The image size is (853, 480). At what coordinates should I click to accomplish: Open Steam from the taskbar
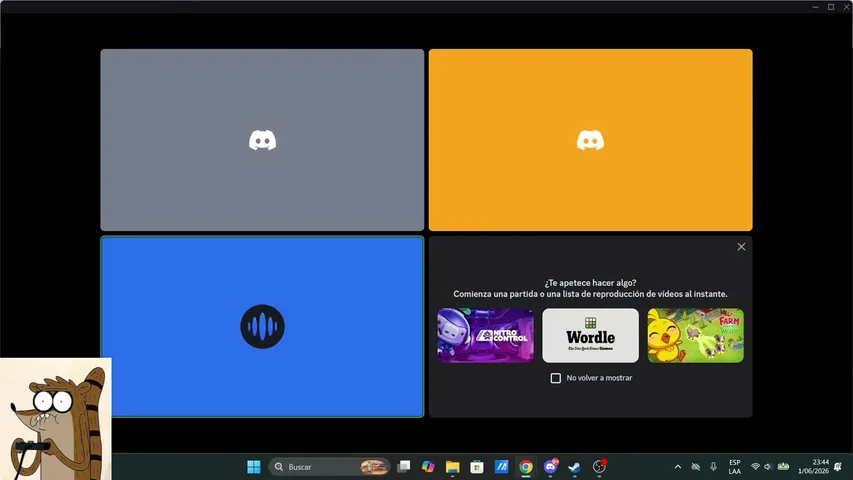(x=574, y=466)
